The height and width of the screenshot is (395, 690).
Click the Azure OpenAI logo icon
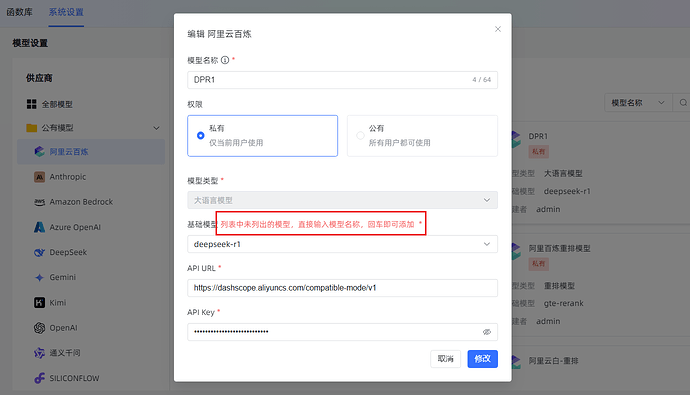[x=39, y=227]
